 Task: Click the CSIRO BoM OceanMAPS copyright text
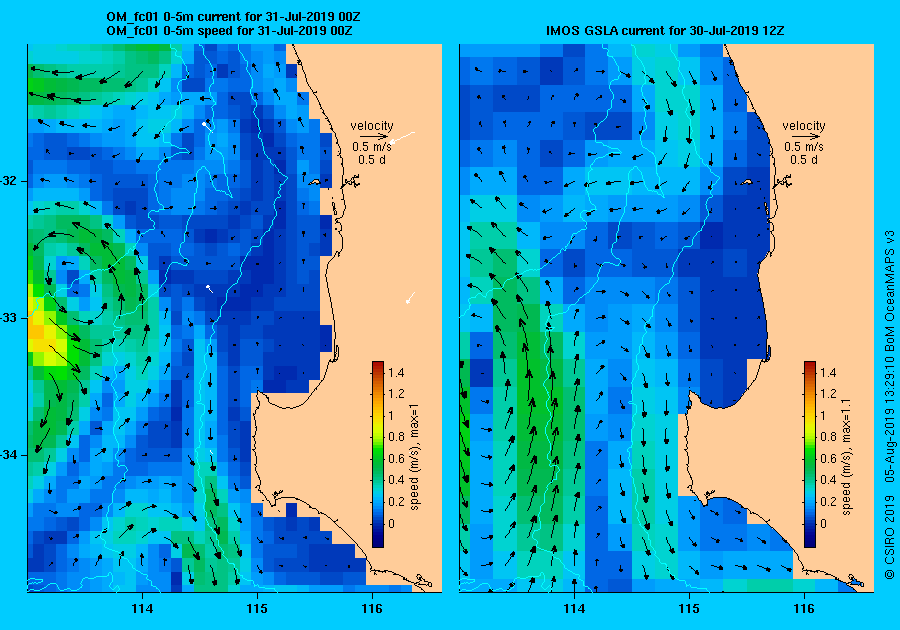pyautogui.click(x=889, y=405)
